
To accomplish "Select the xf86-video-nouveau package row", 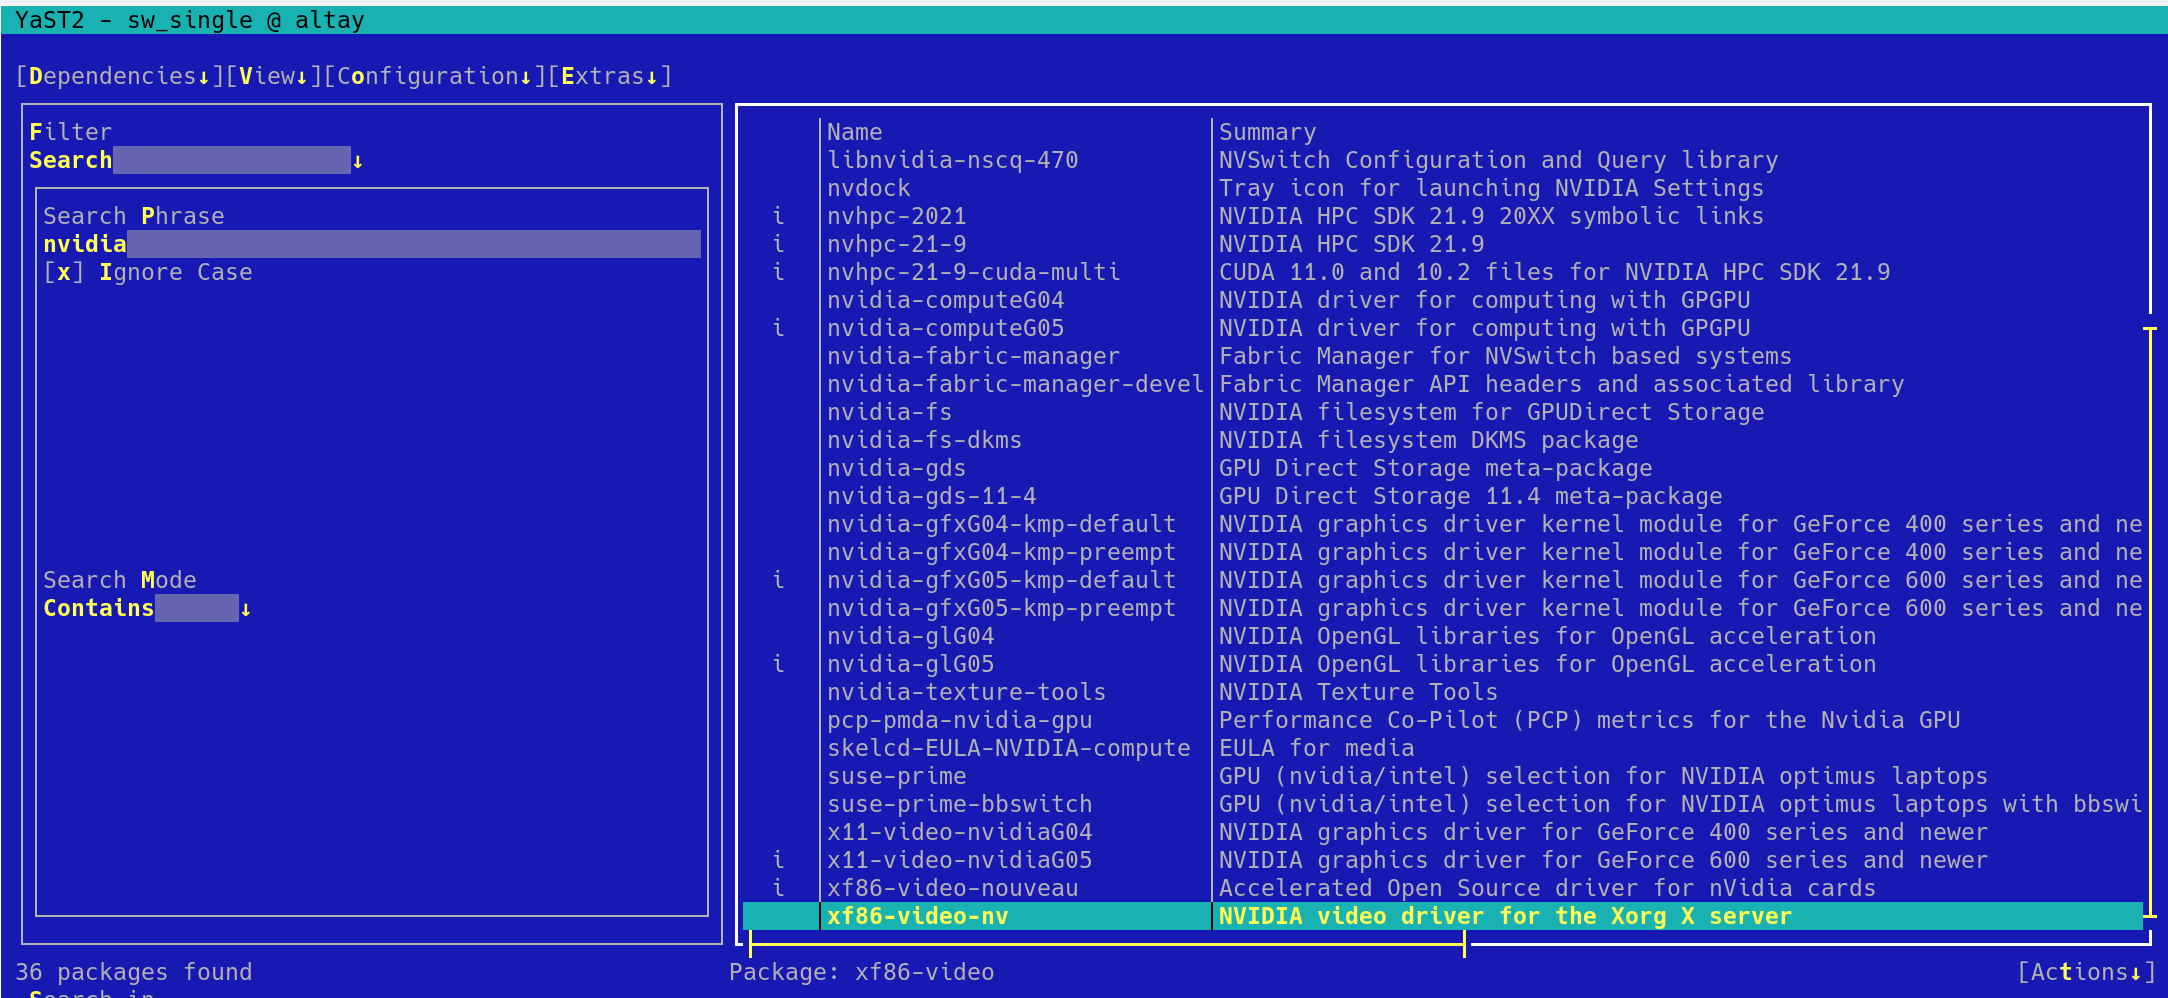I will [1442, 888].
